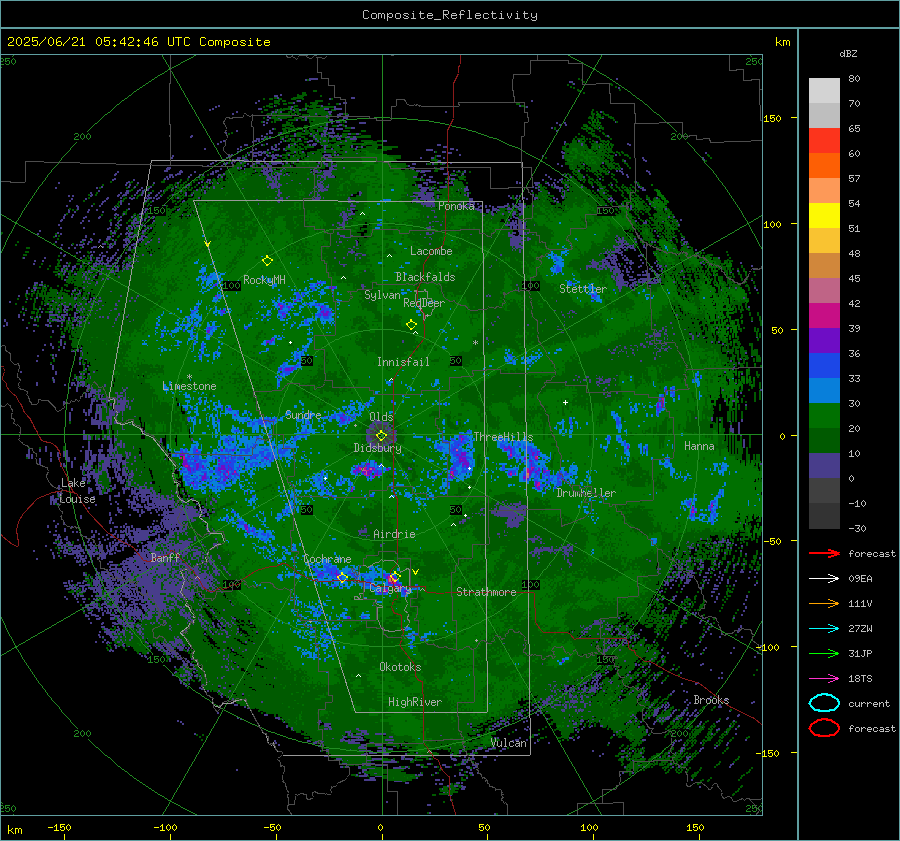Pick the lightest gray 70–80 dBZ swatch
The image size is (900, 841).
824,91
